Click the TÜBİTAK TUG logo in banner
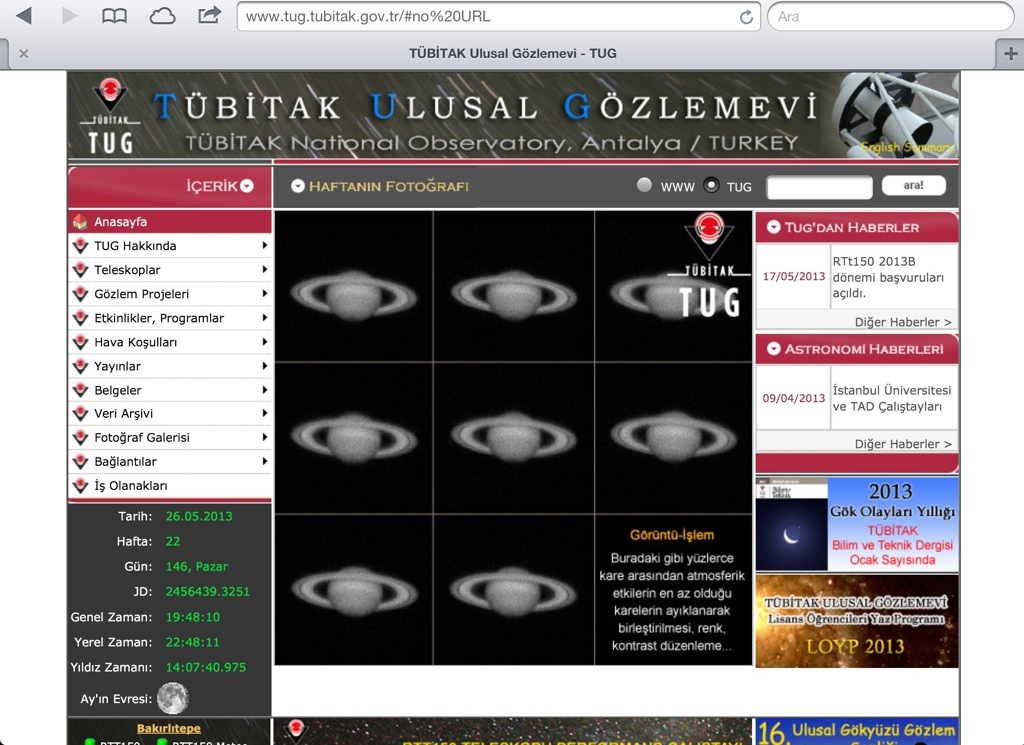This screenshot has width=1024, height=745. [x=109, y=117]
